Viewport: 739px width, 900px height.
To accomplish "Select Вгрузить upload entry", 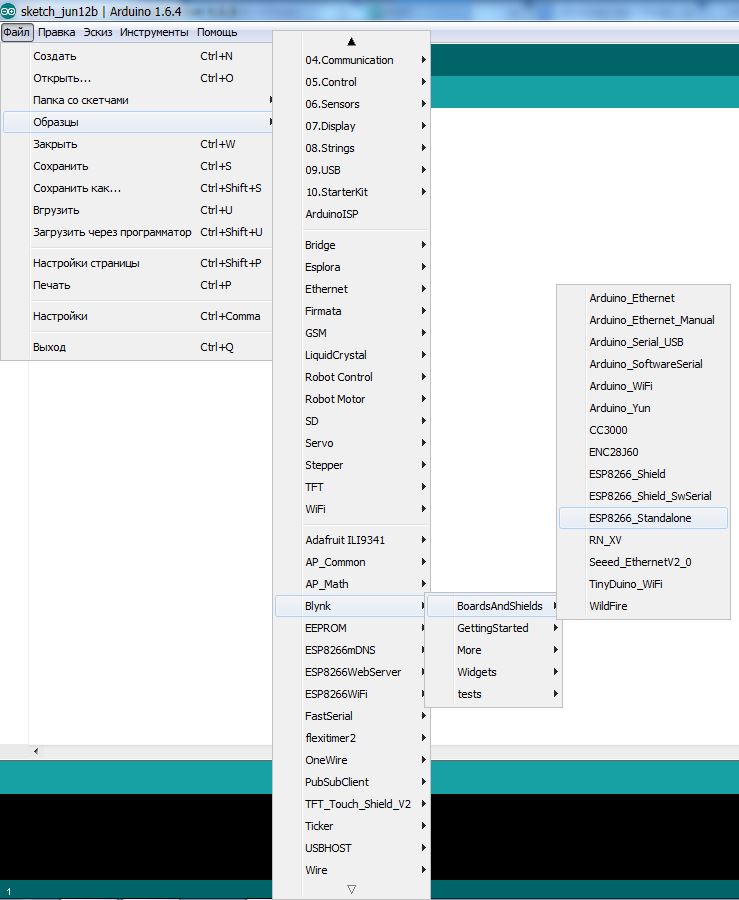I will (x=137, y=210).
